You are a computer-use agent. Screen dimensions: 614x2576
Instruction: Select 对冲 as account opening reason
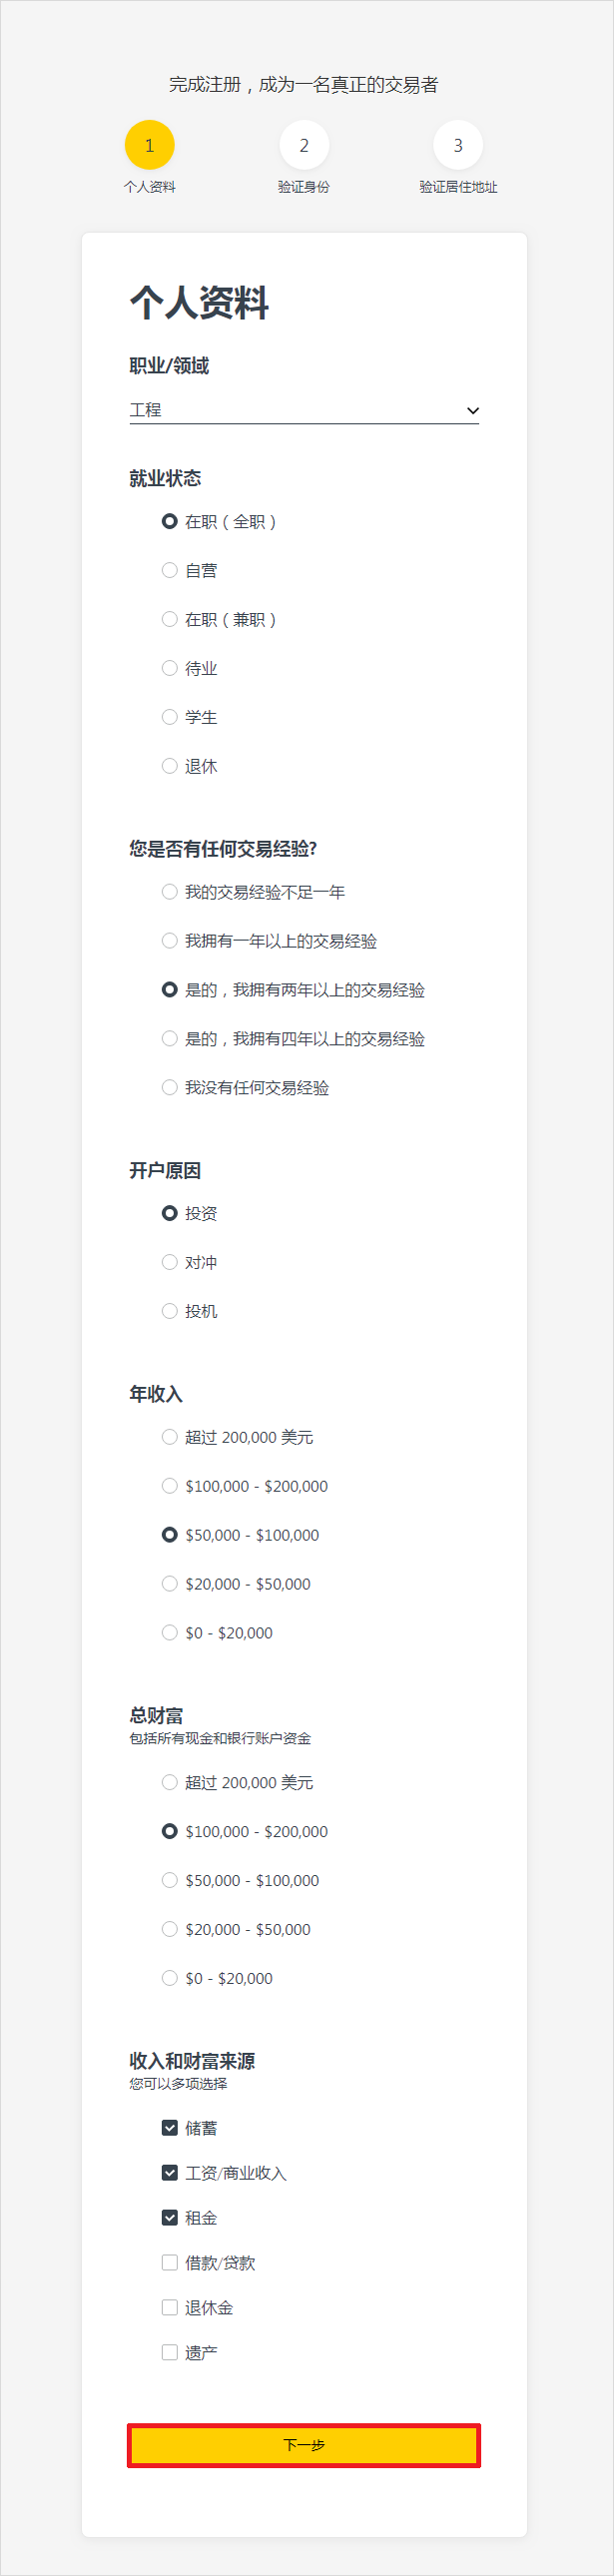168,1262
